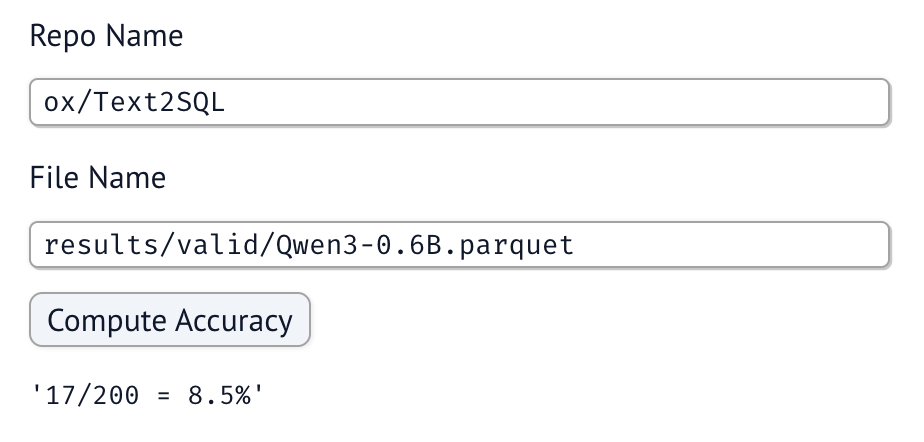Focus the Repo Name input field
Viewport: 924px width, 442px height.
click(460, 102)
